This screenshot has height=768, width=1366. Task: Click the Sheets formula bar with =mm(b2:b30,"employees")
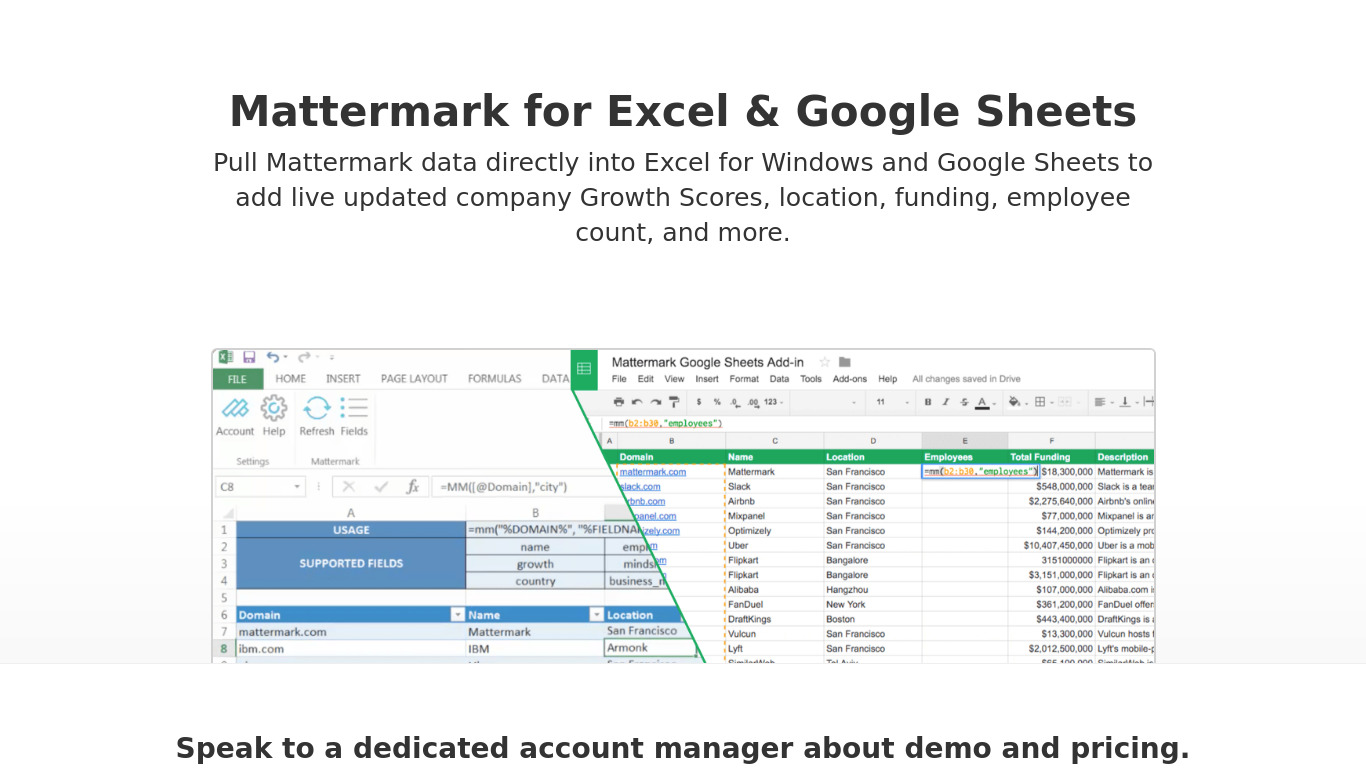(x=666, y=424)
